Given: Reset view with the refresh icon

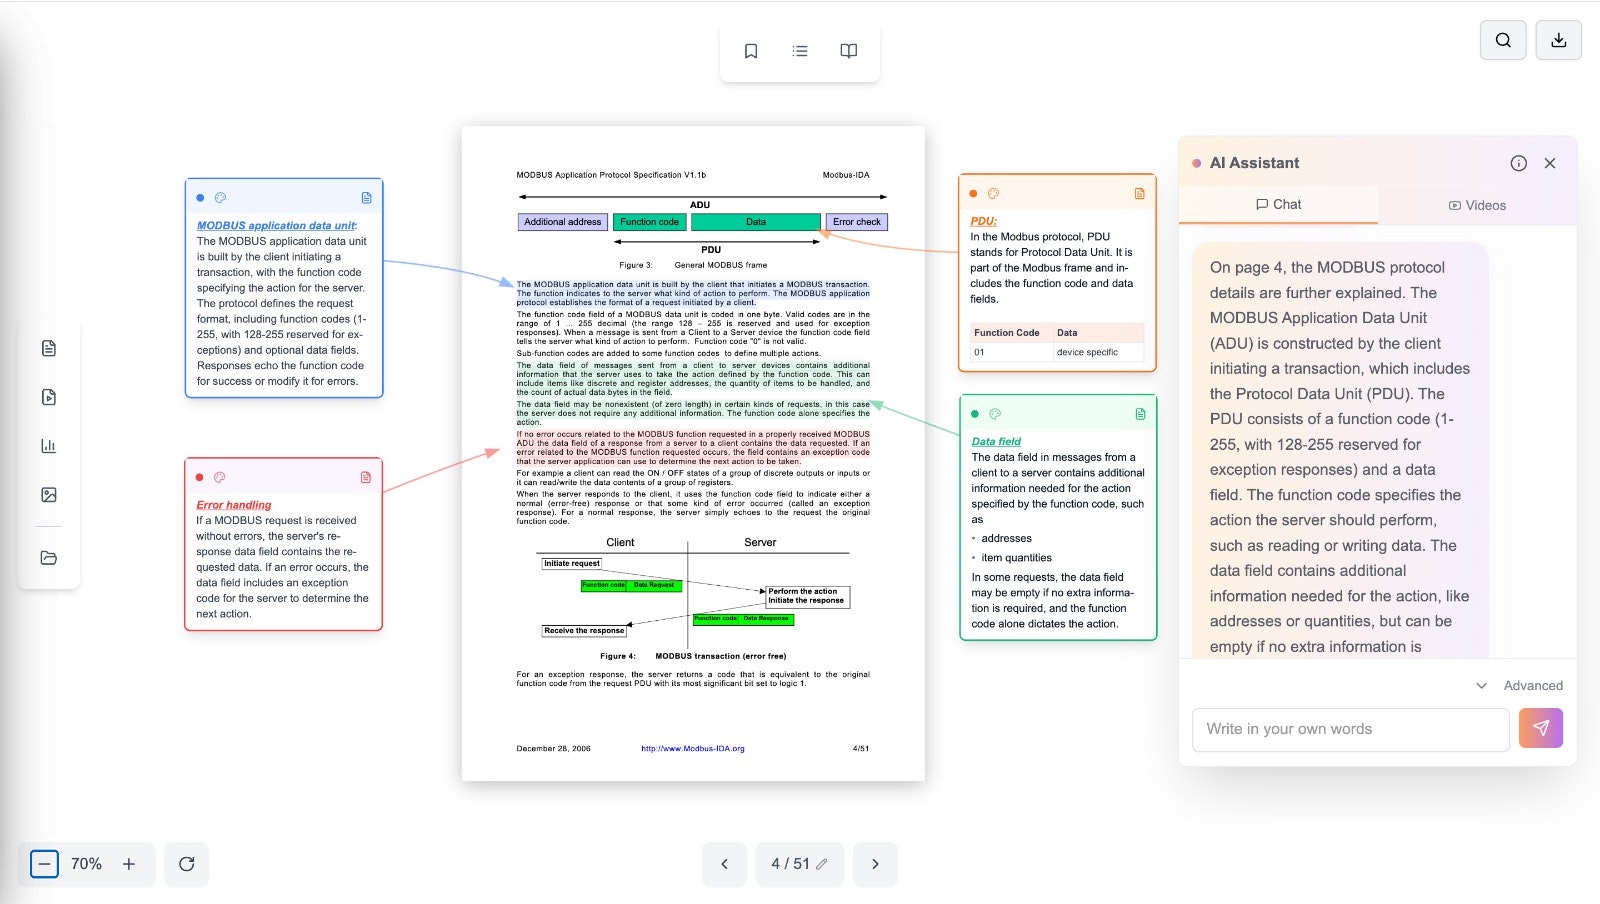Looking at the screenshot, I should click(187, 864).
